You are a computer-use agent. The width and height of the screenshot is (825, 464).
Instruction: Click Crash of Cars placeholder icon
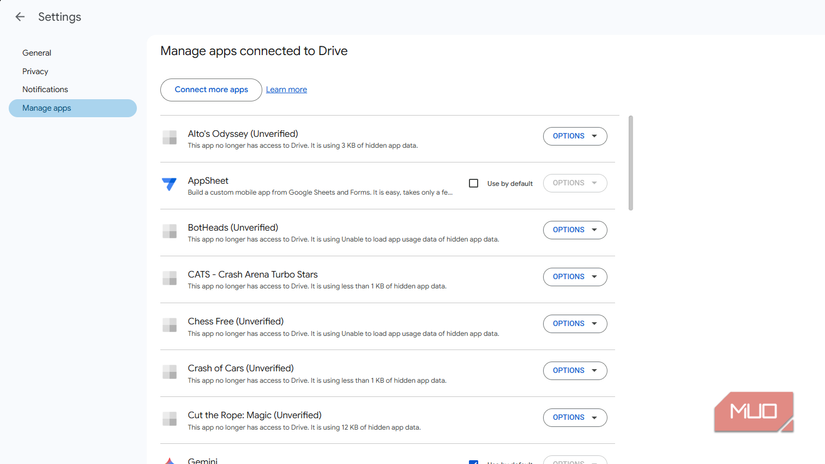[169, 372]
